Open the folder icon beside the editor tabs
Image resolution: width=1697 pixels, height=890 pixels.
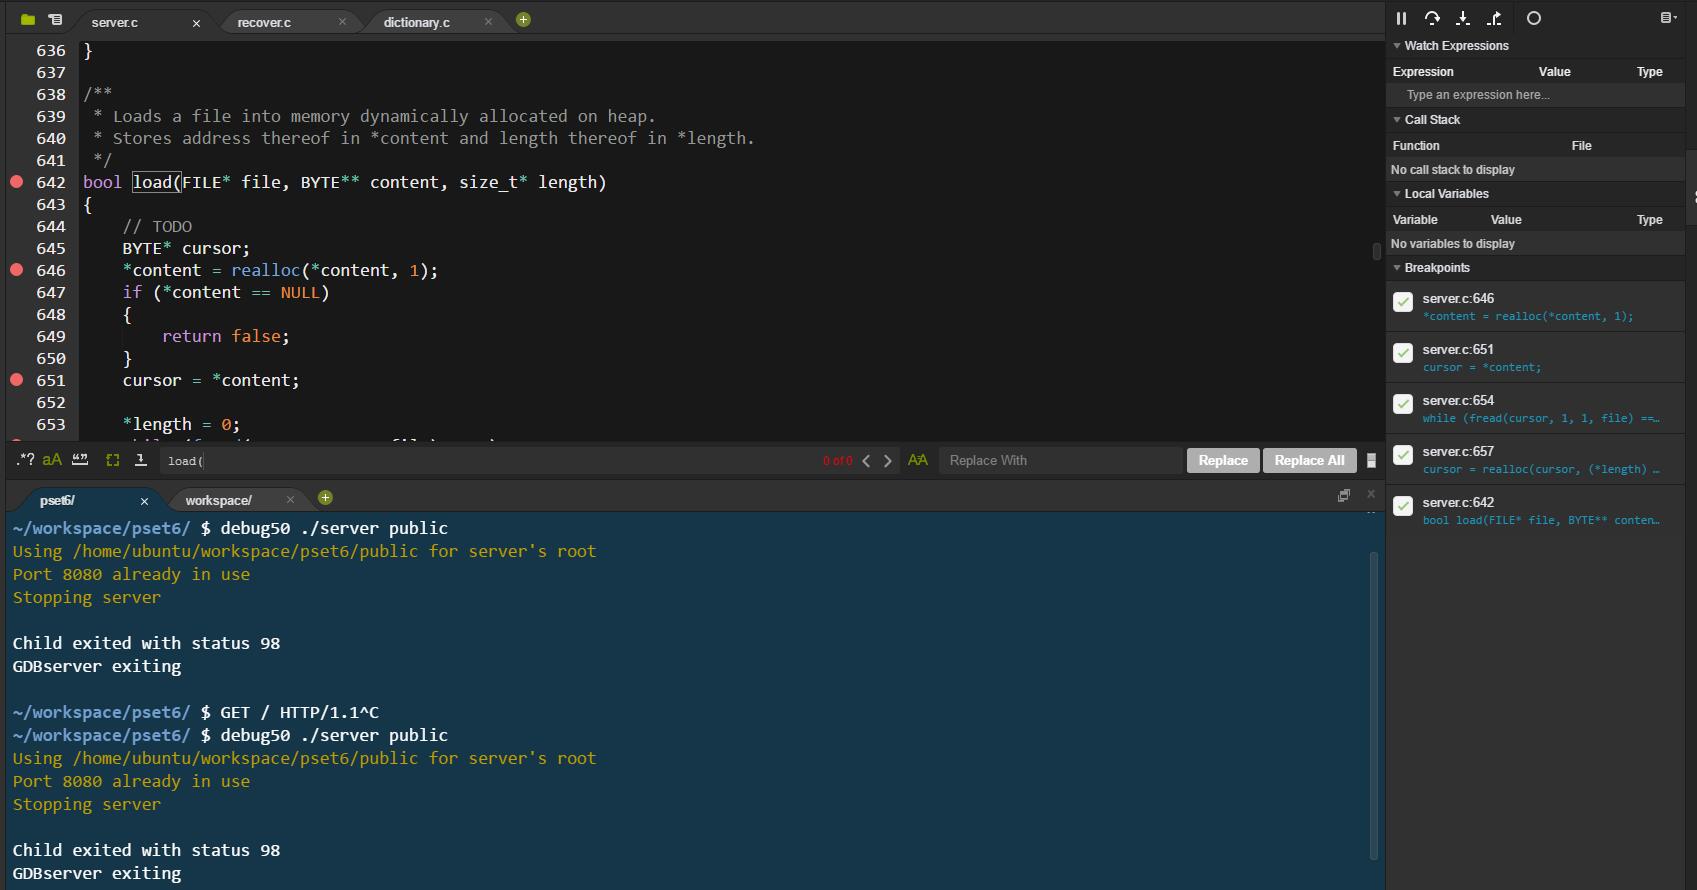[28, 20]
